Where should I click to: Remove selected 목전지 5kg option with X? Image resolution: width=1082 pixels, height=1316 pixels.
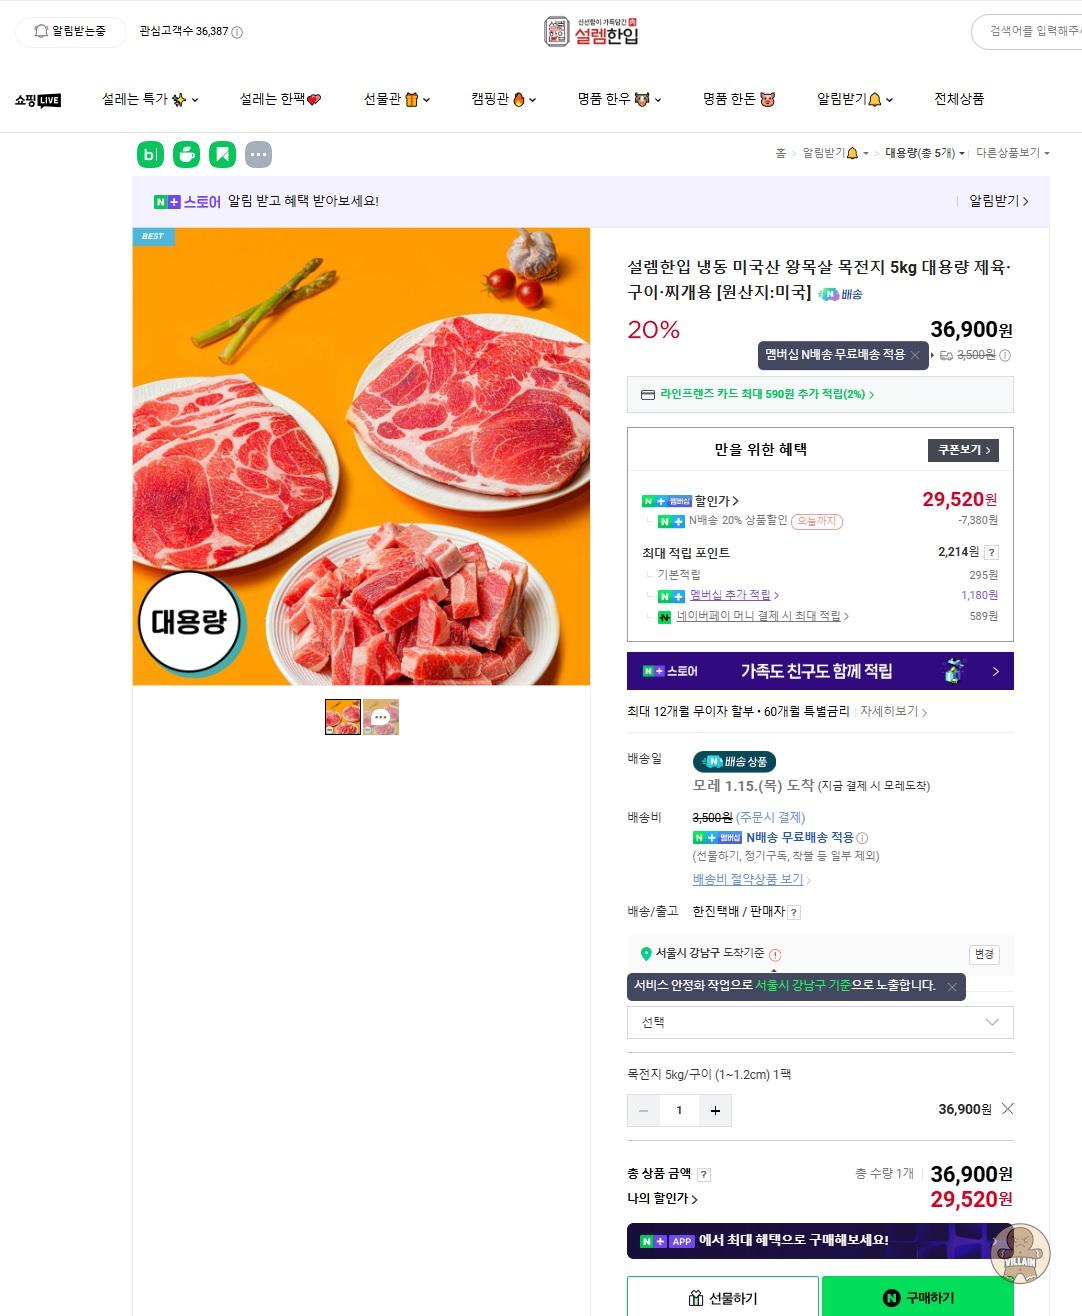pyautogui.click(x=1007, y=1108)
